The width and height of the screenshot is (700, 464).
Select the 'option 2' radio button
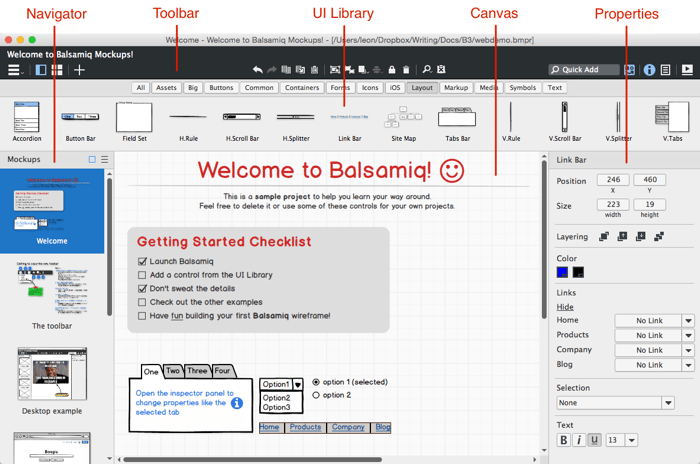coord(317,395)
